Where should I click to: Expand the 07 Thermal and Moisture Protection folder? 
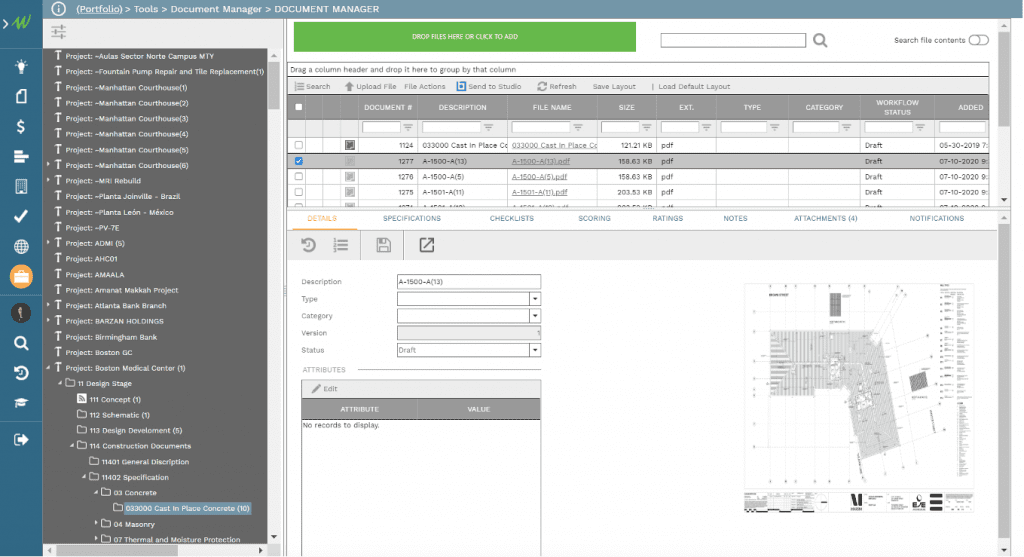(x=96, y=539)
